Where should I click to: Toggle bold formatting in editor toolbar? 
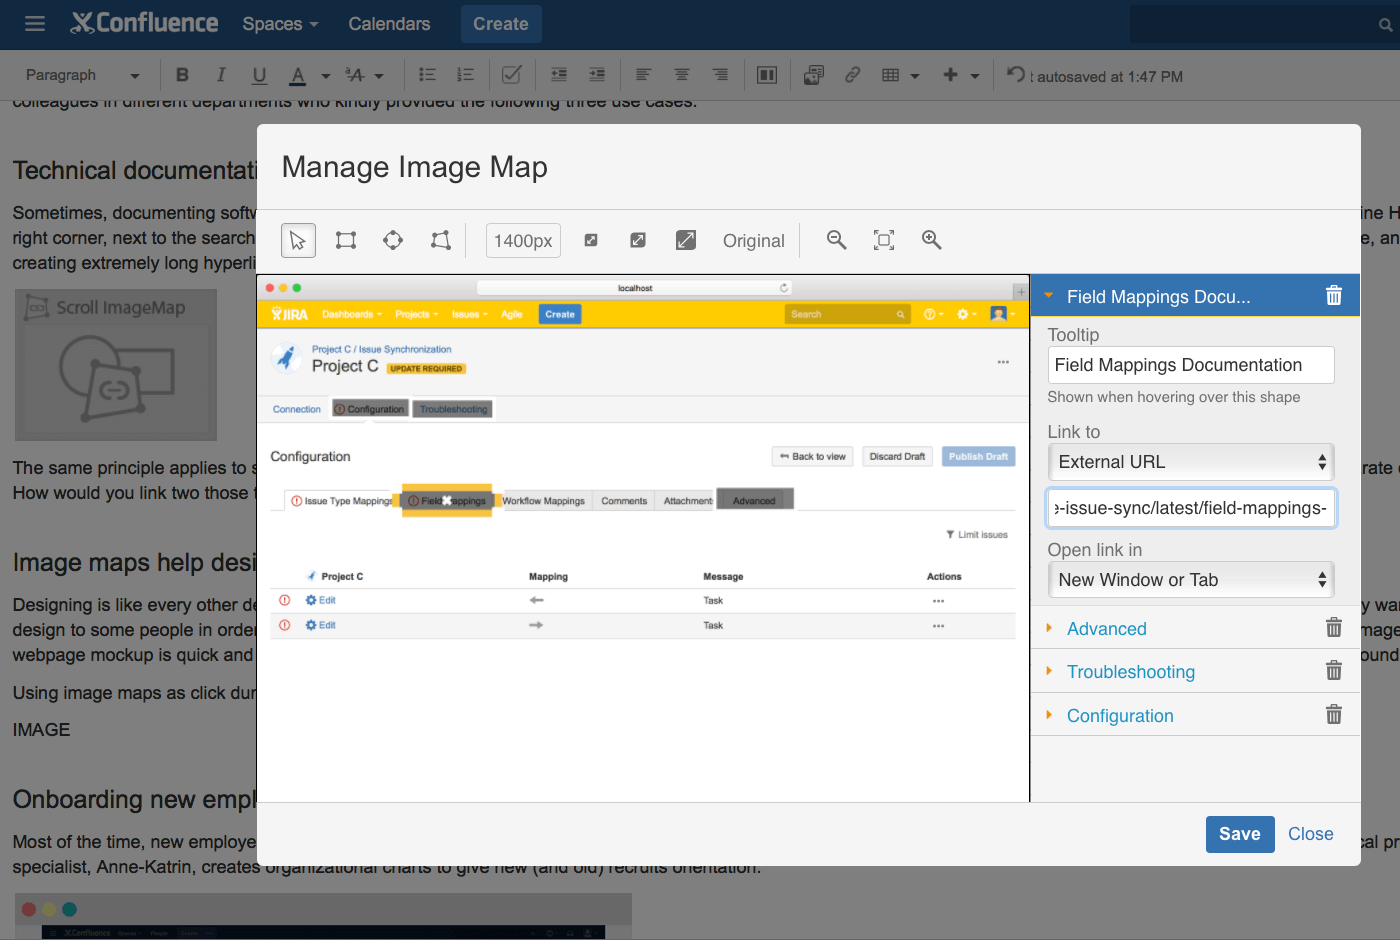182,75
